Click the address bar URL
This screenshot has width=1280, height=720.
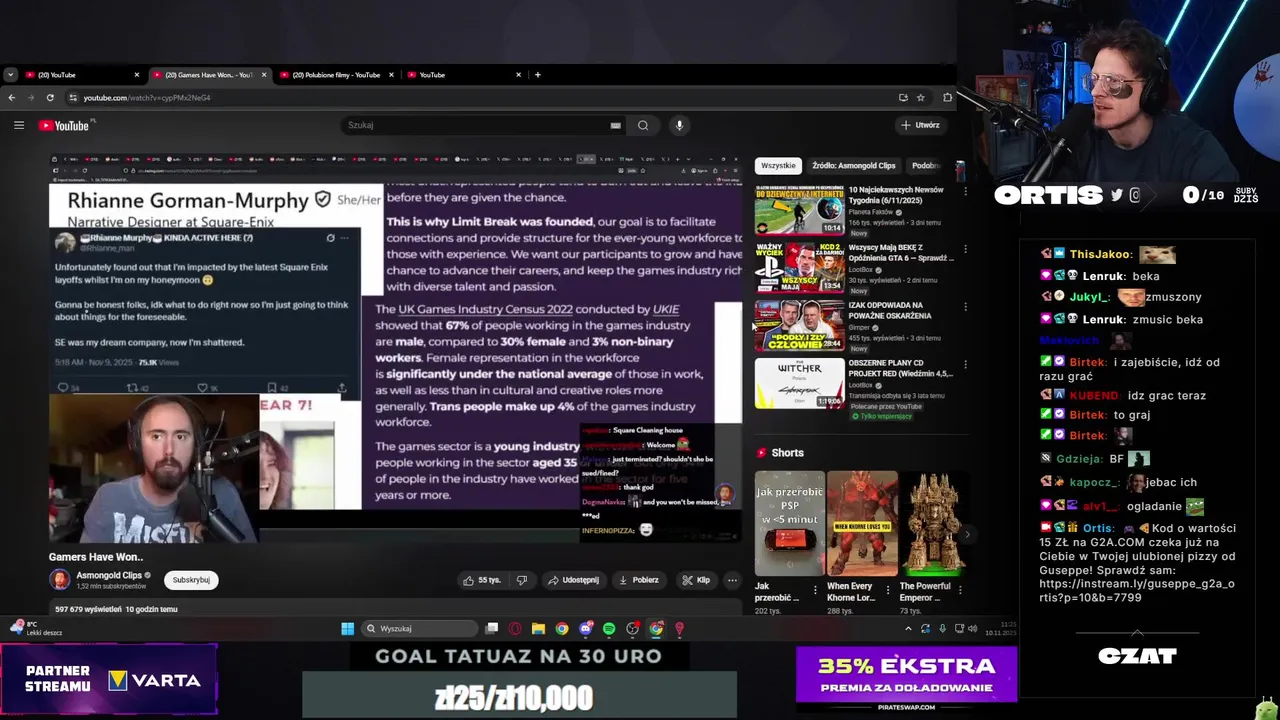147,98
